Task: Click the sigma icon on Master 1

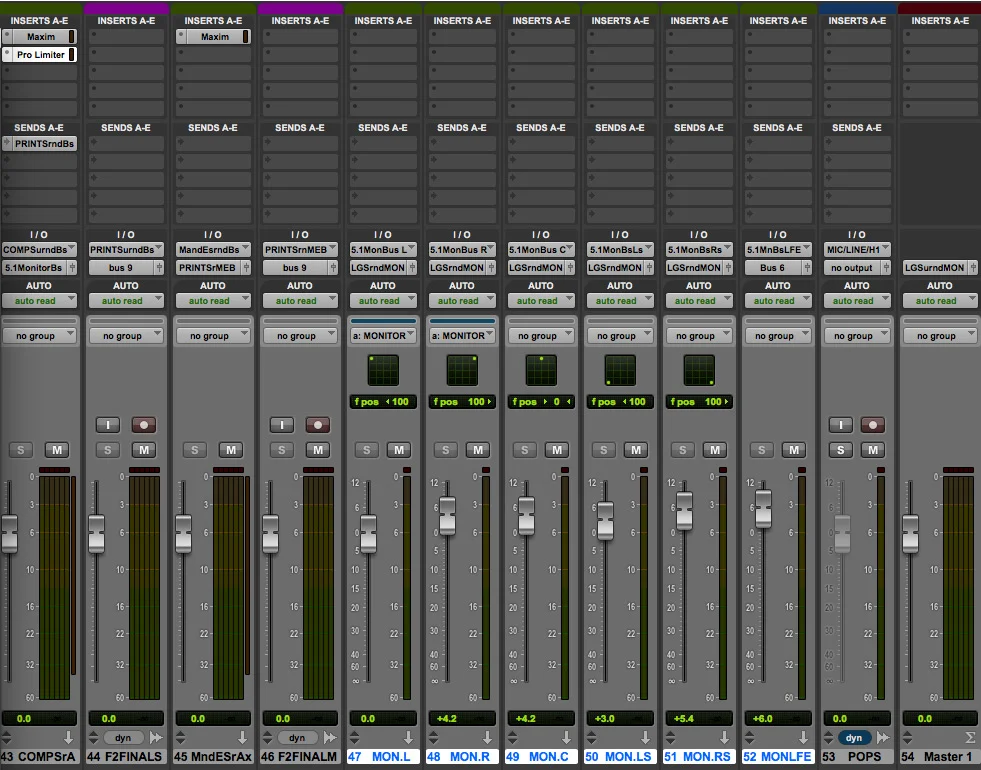Action: click(x=970, y=738)
